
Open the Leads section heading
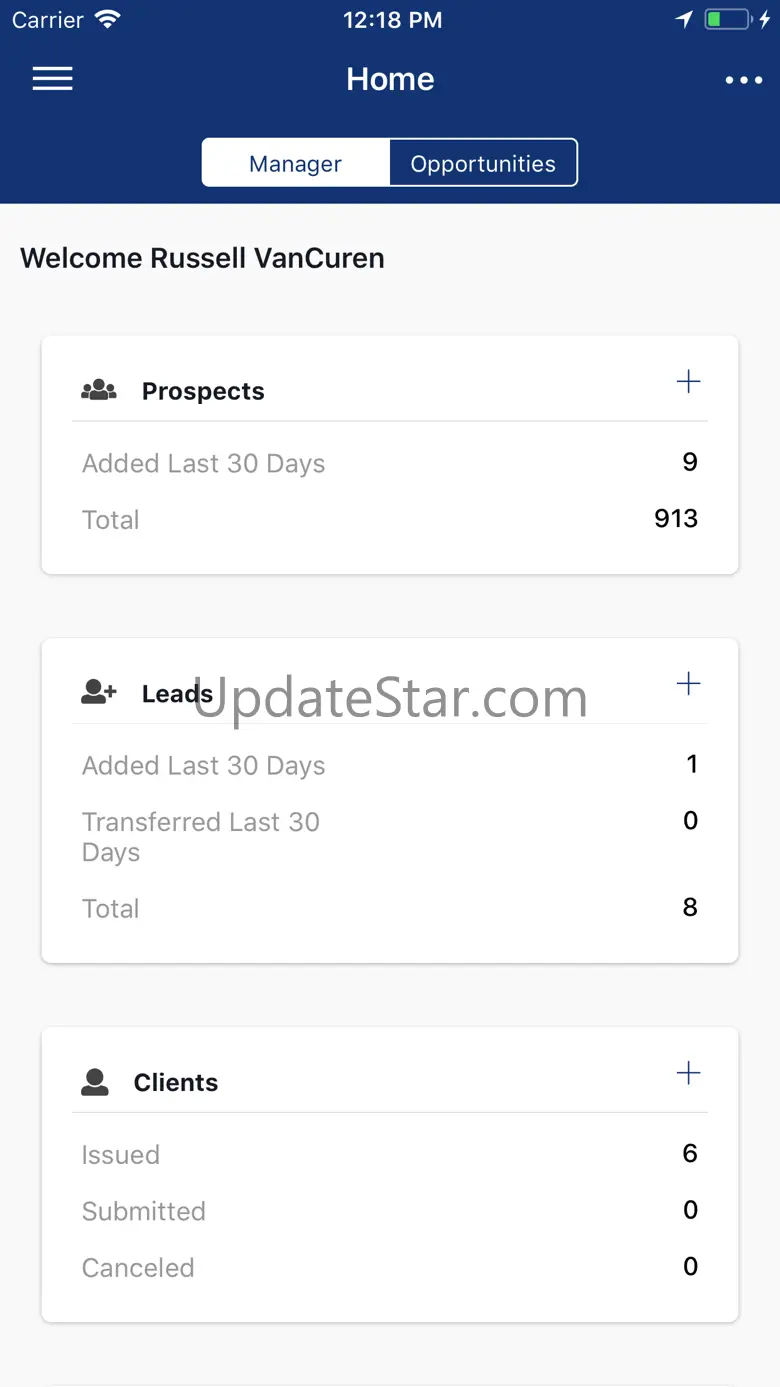pyautogui.click(x=177, y=693)
